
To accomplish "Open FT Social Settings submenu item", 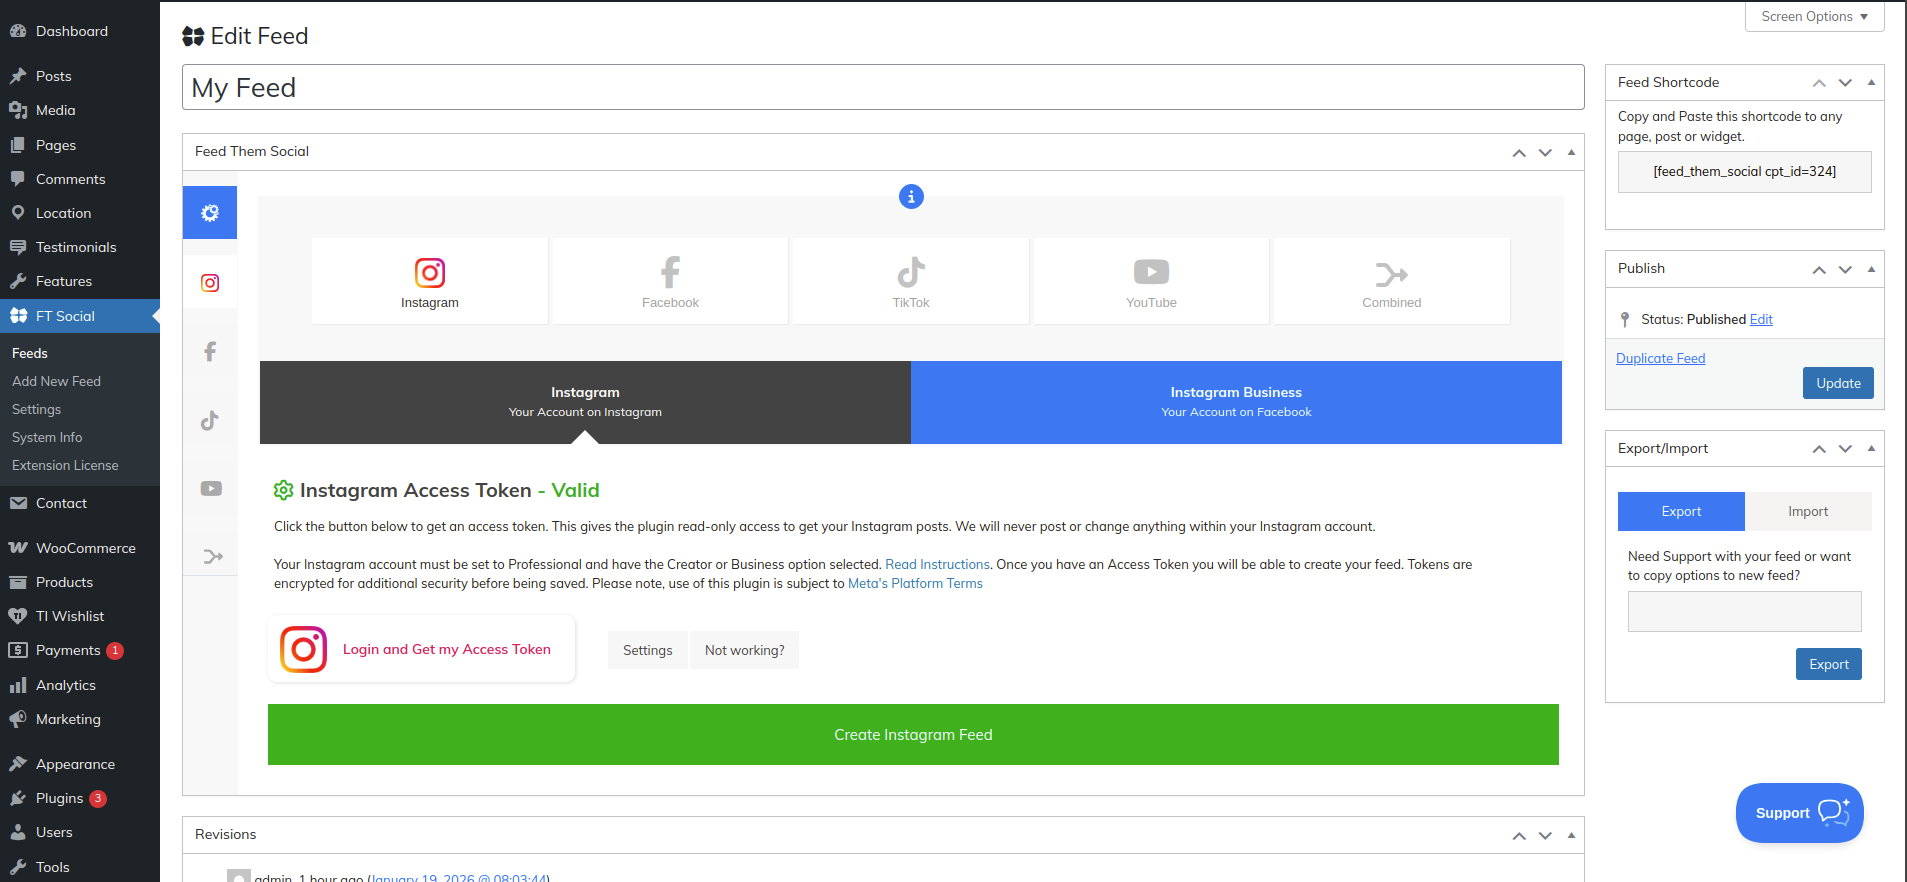I will click(x=36, y=409).
